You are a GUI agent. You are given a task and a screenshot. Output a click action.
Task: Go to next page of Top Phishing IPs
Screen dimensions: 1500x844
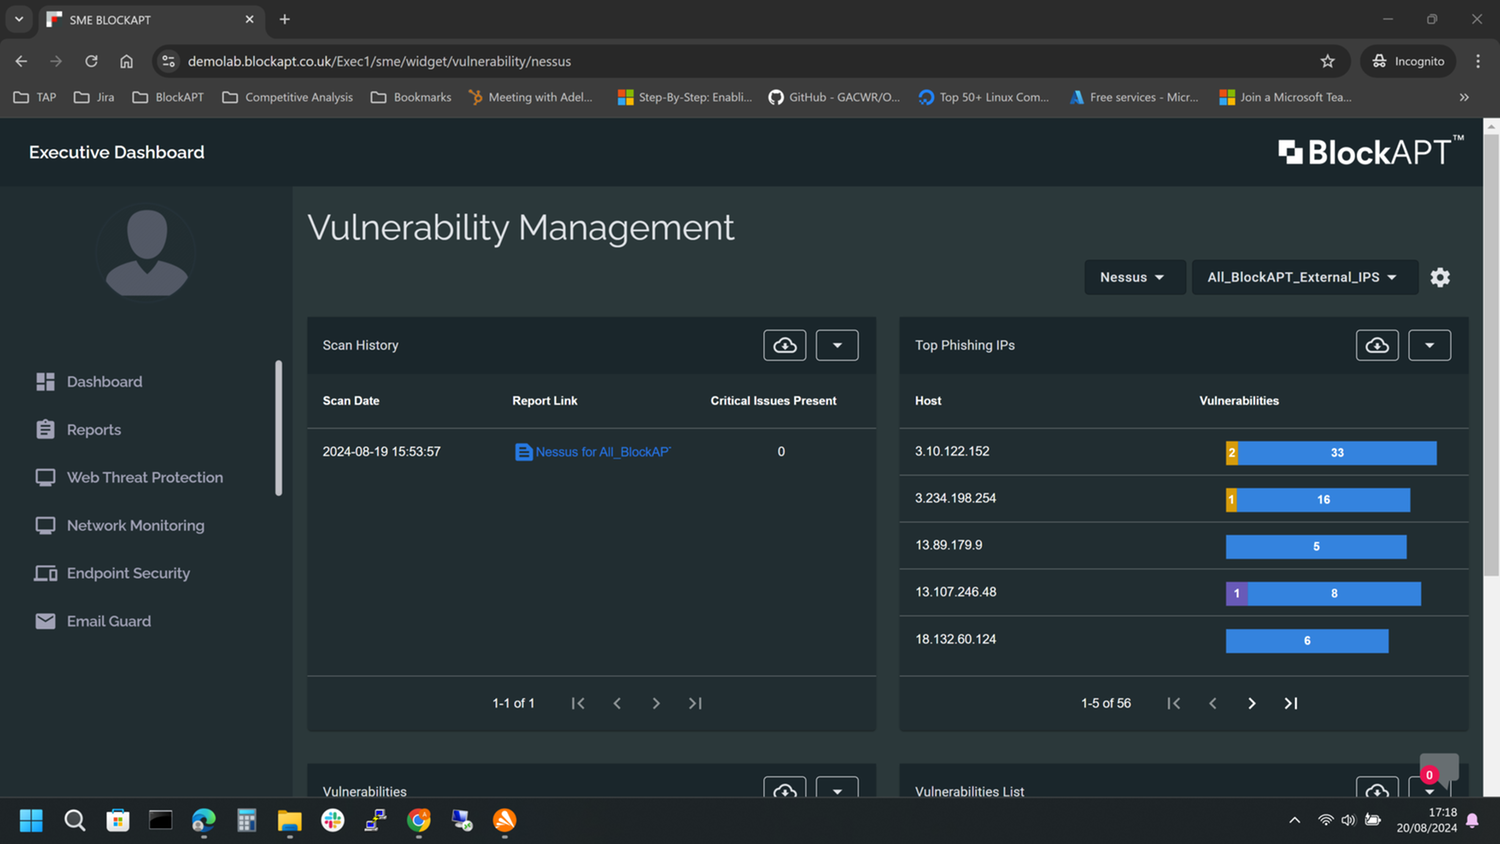click(x=1252, y=703)
